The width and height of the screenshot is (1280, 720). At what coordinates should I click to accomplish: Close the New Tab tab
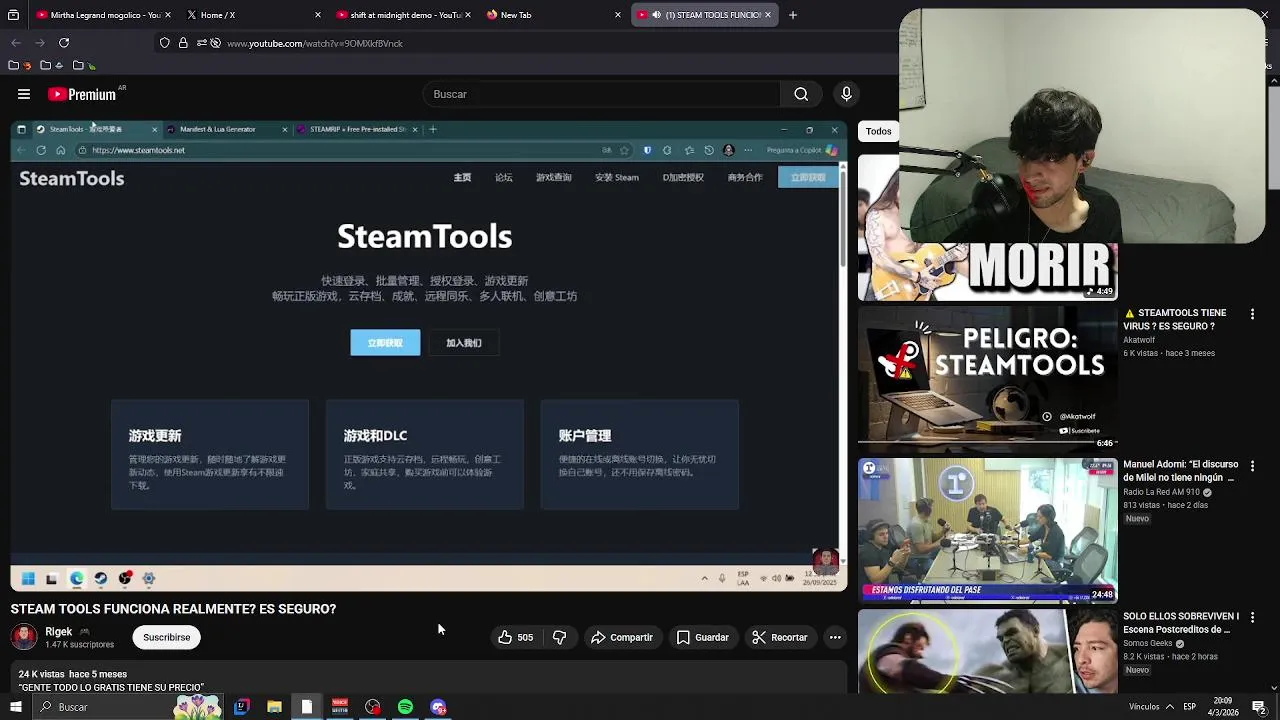click(x=618, y=15)
